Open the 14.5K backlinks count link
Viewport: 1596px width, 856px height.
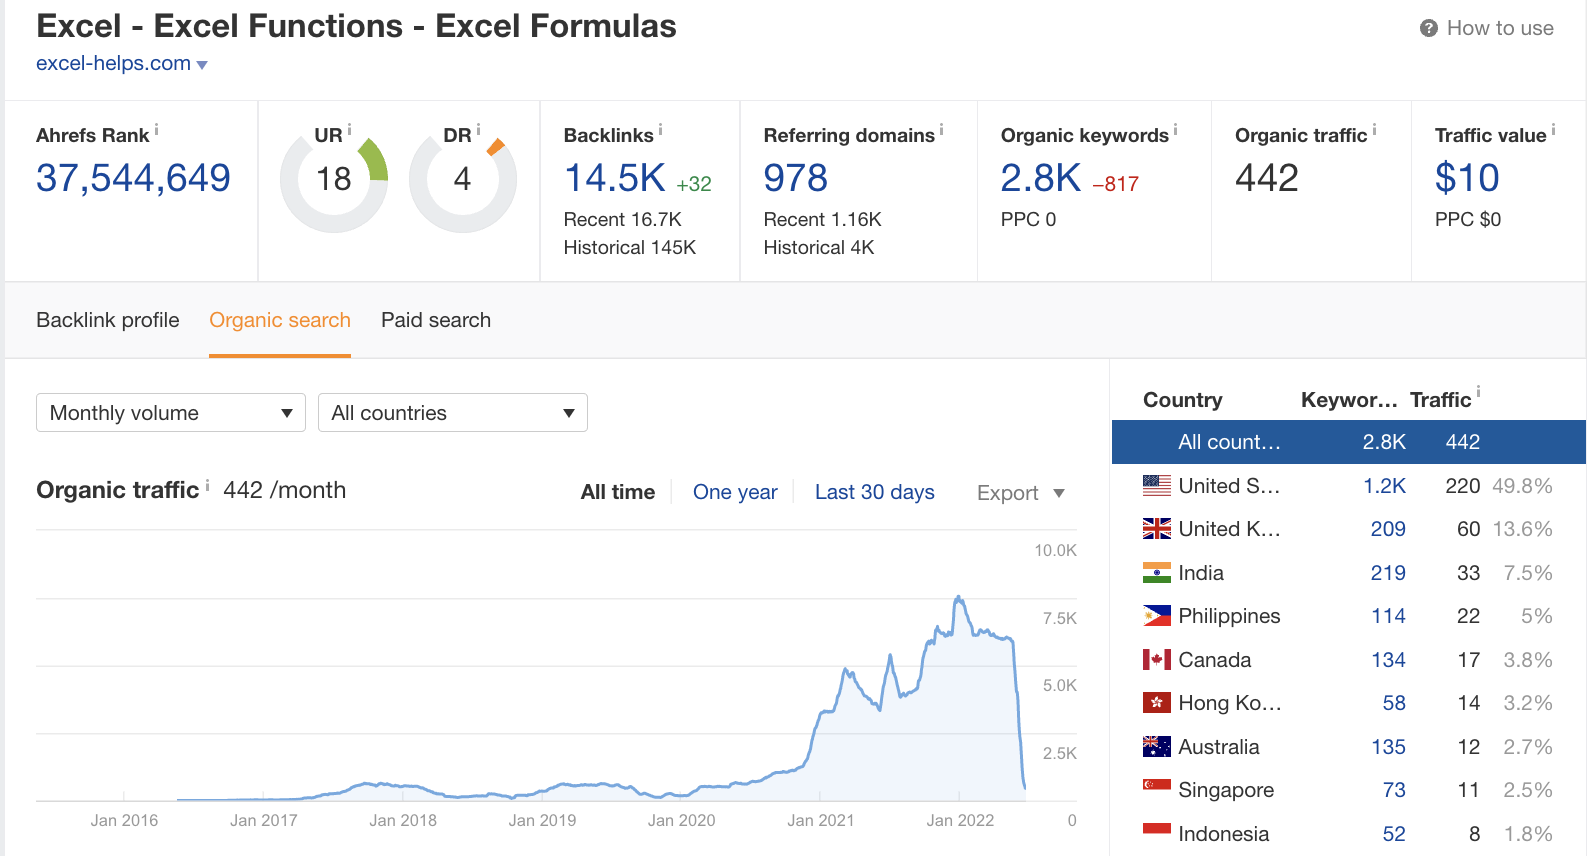614,179
